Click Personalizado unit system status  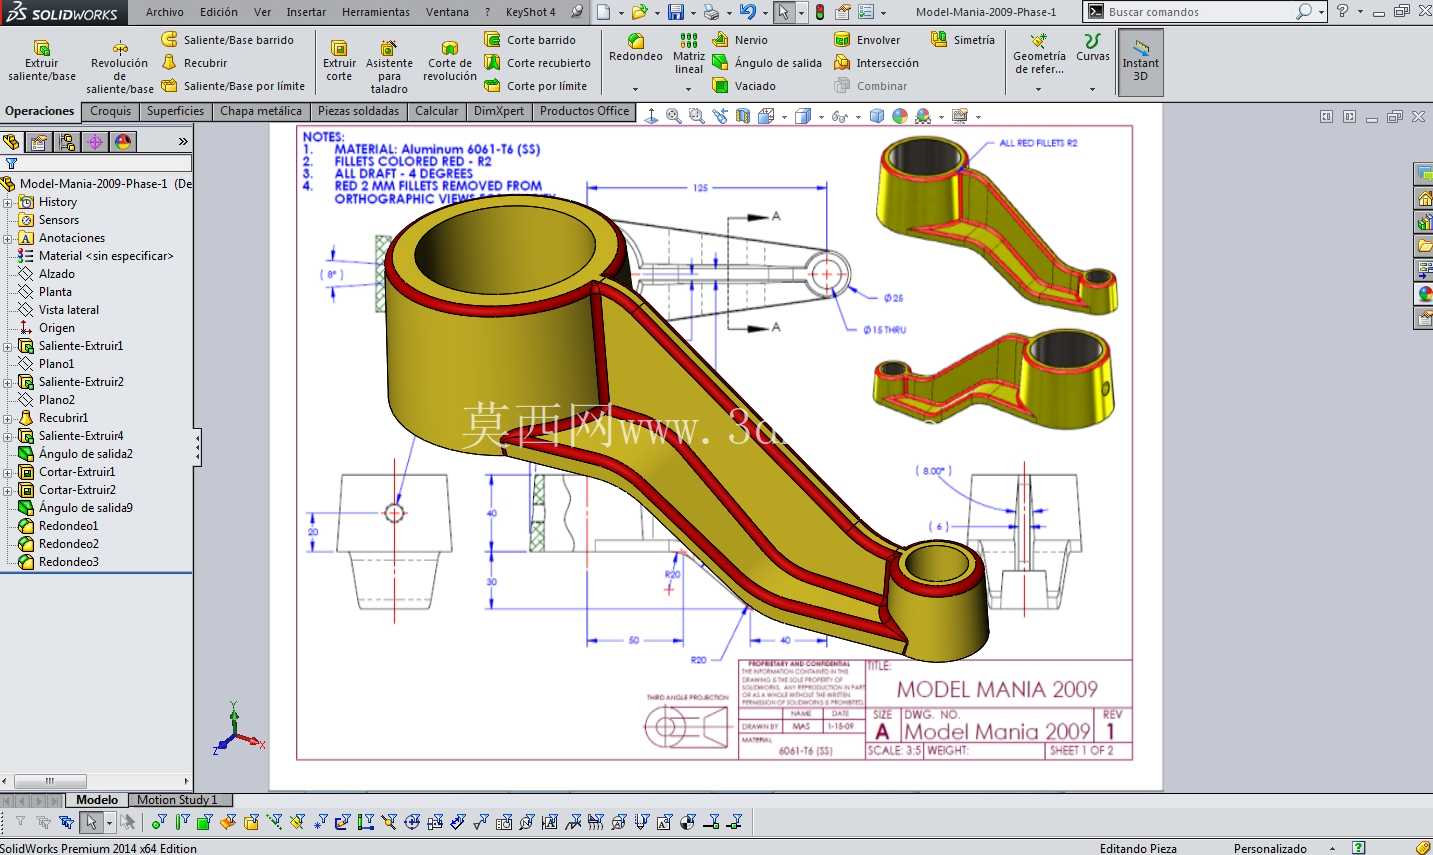(x=1270, y=848)
